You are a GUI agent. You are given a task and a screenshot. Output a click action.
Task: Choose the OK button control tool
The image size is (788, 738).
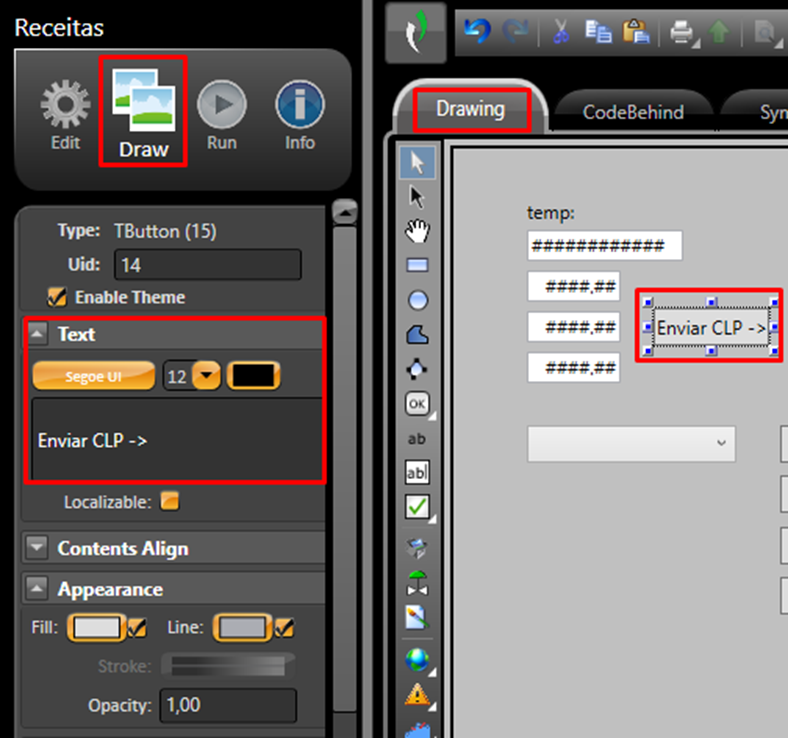417,404
